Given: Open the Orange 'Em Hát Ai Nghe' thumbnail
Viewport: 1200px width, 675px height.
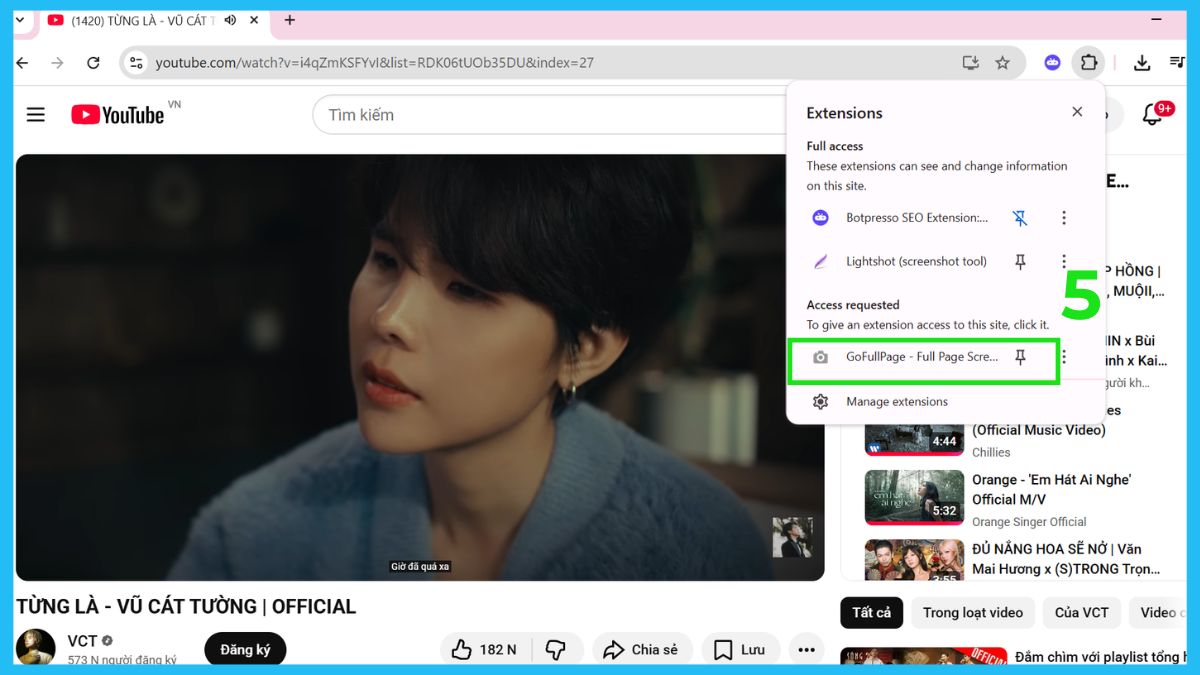Looking at the screenshot, I should 914,498.
